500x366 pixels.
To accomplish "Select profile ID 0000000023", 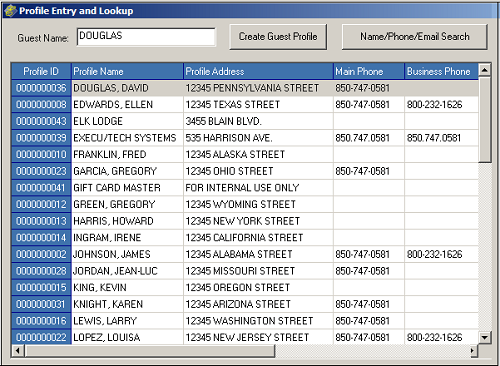I will [41, 171].
